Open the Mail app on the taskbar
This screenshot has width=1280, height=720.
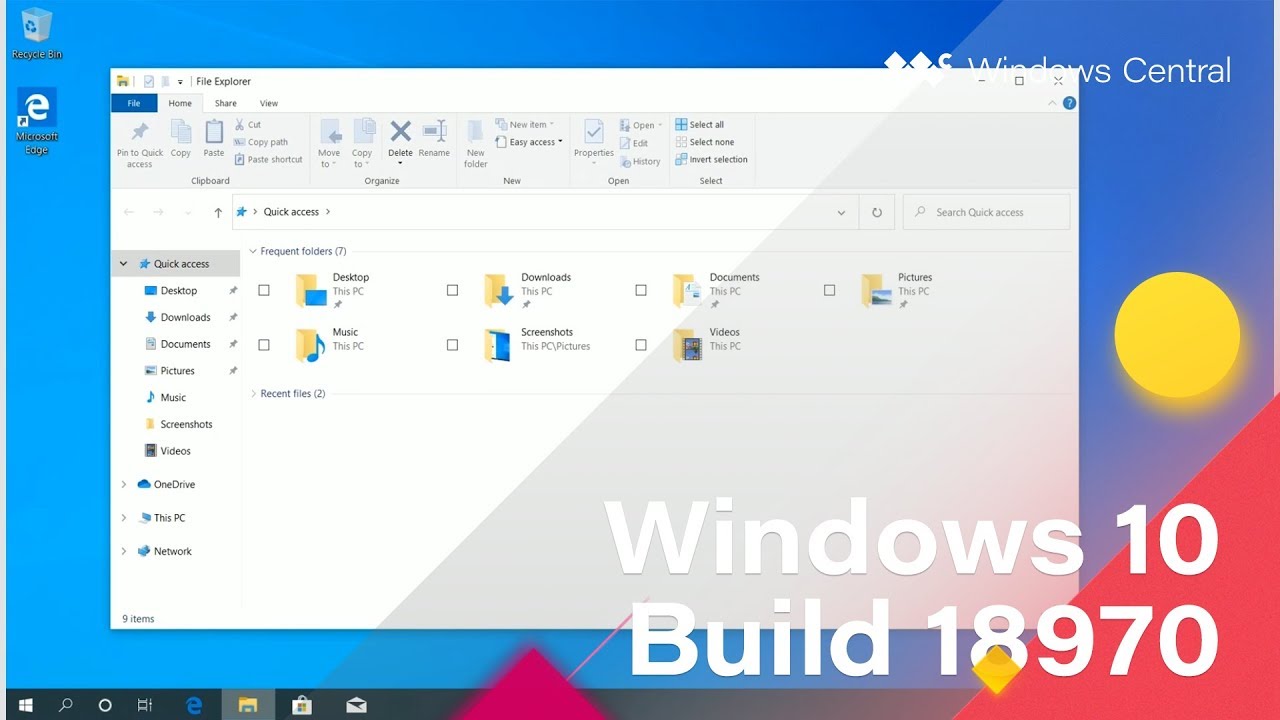356,705
